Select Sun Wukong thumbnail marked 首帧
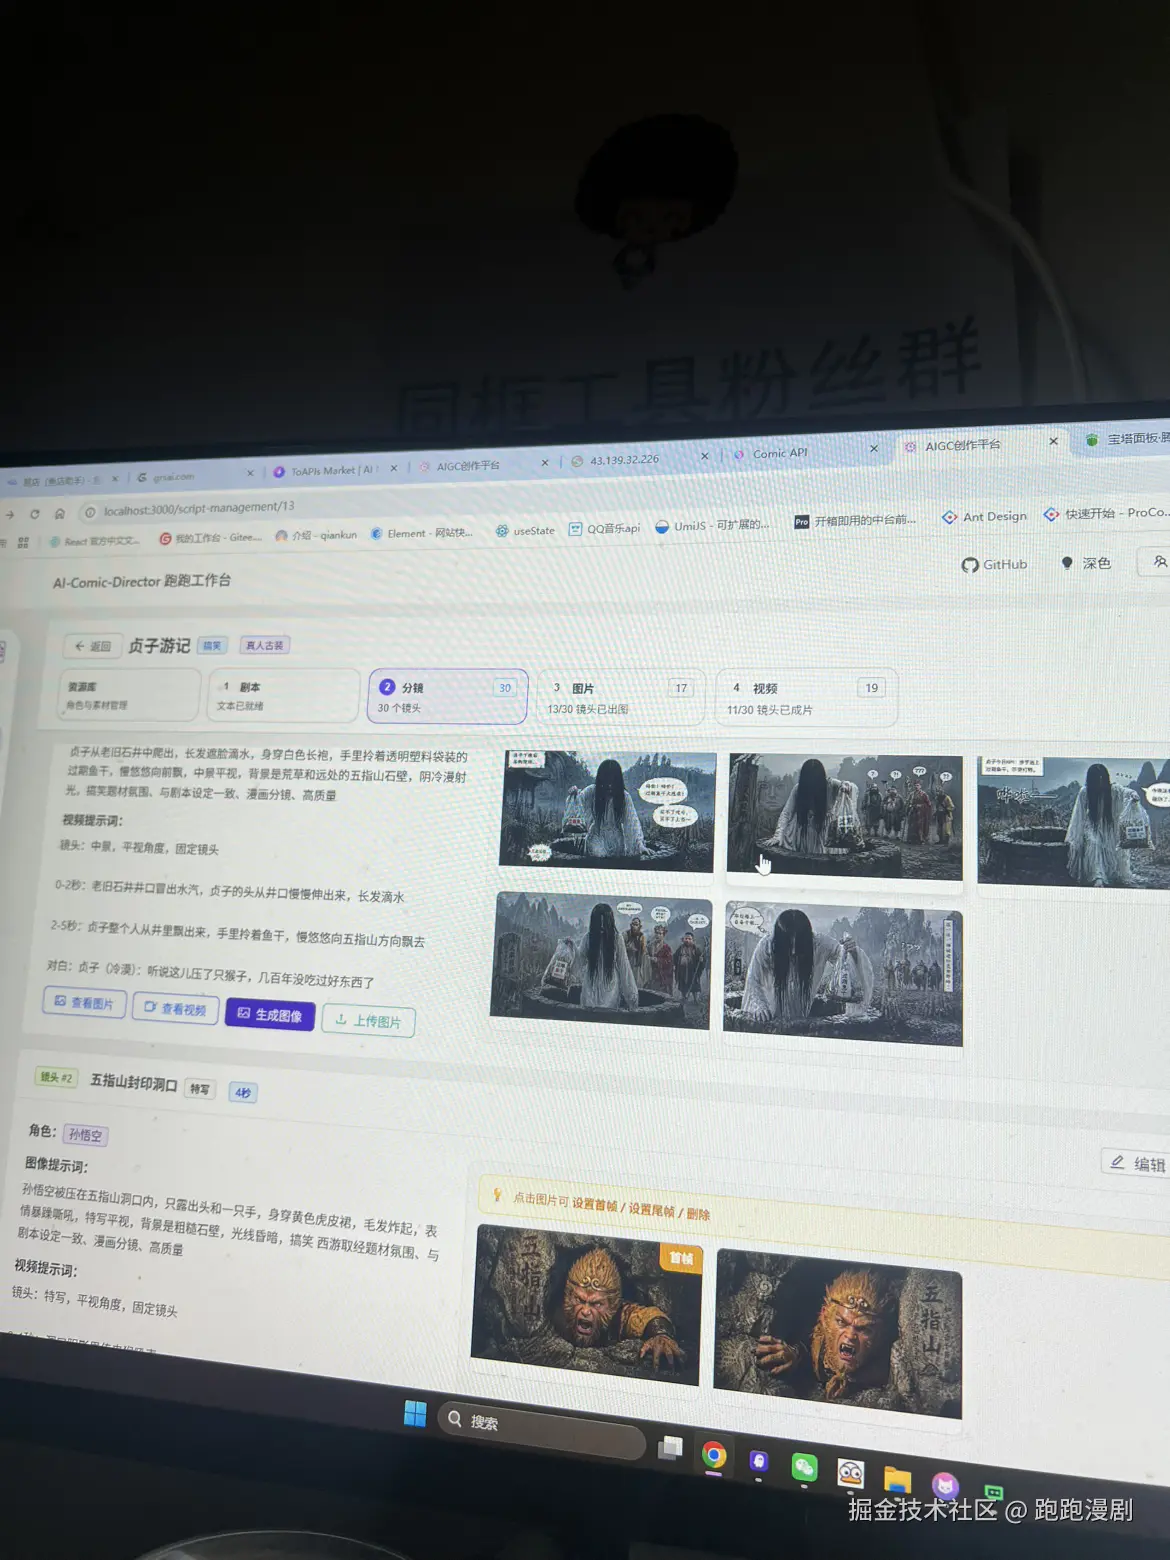Image resolution: width=1170 pixels, height=1560 pixels. [587, 1303]
